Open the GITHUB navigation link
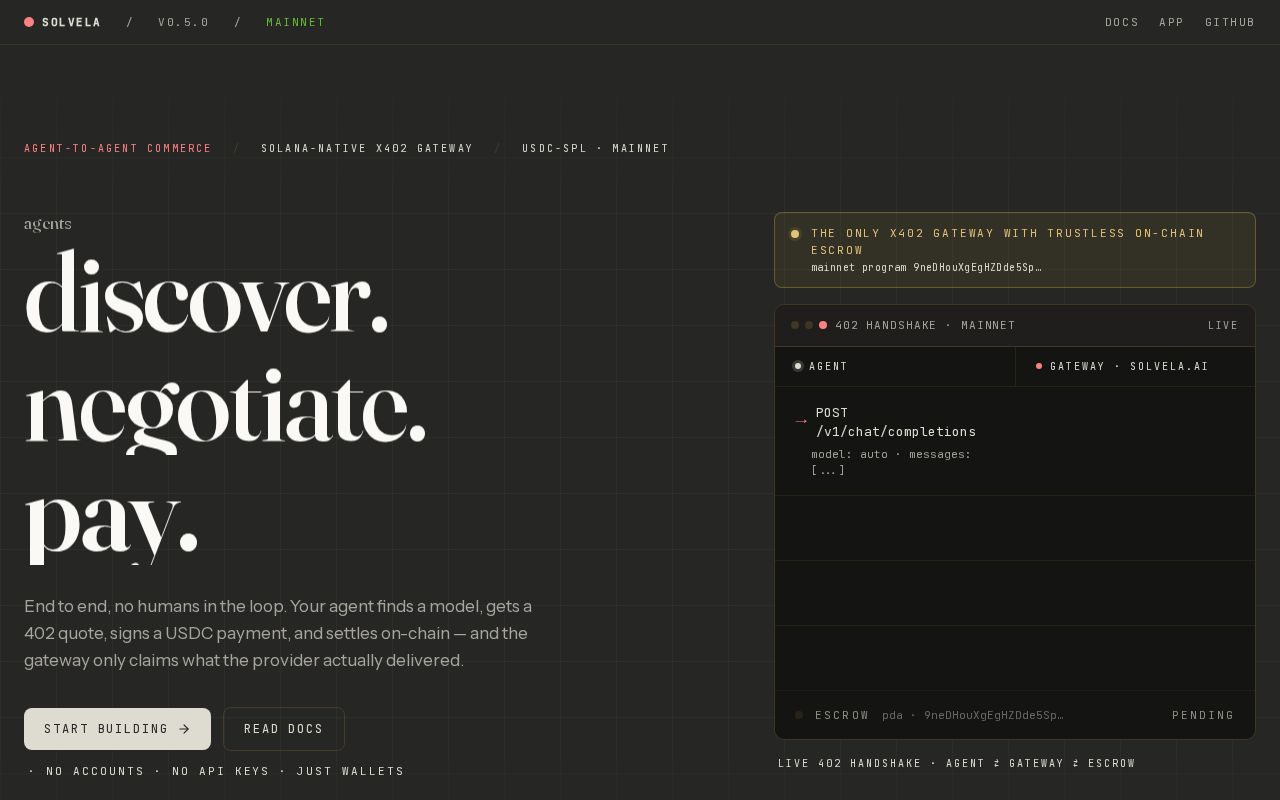This screenshot has width=1280, height=800. click(x=1230, y=22)
